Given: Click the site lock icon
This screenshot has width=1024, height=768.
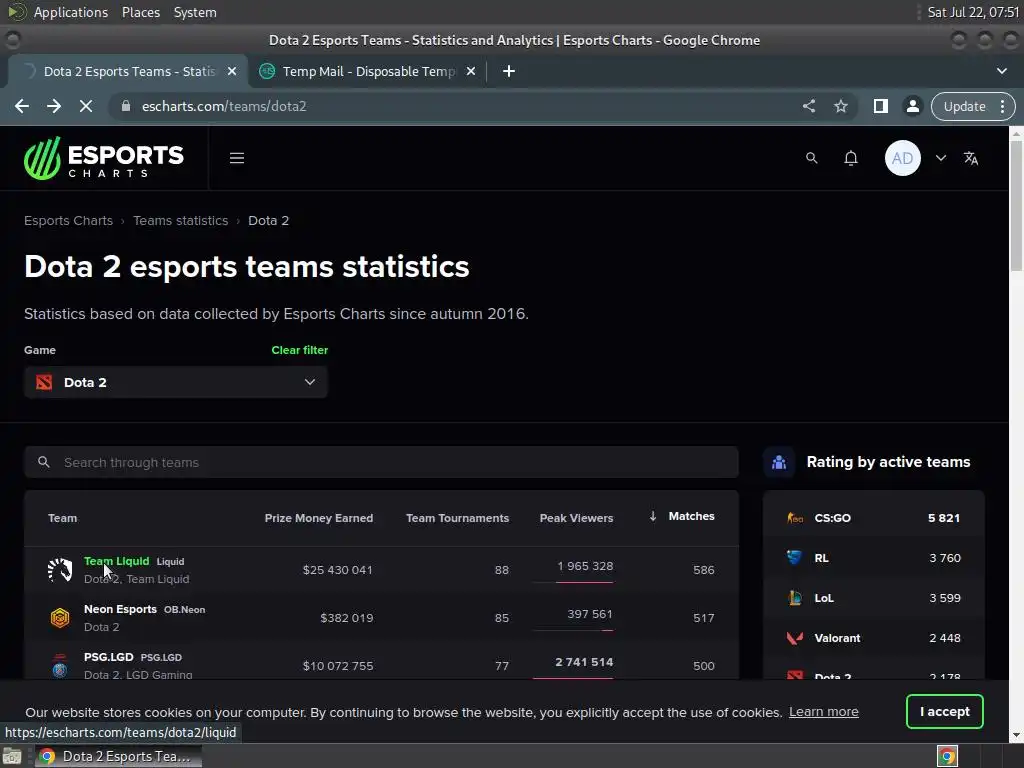Looking at the screenshot, I should (x=125, y=106).
